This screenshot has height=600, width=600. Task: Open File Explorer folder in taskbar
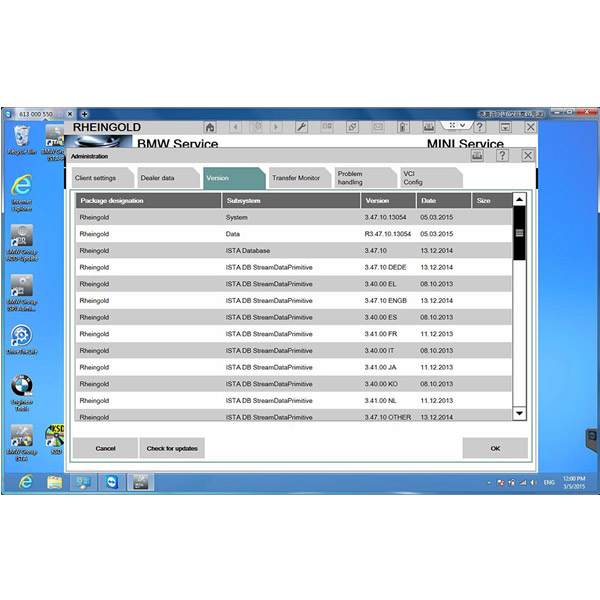pos(54,482)
